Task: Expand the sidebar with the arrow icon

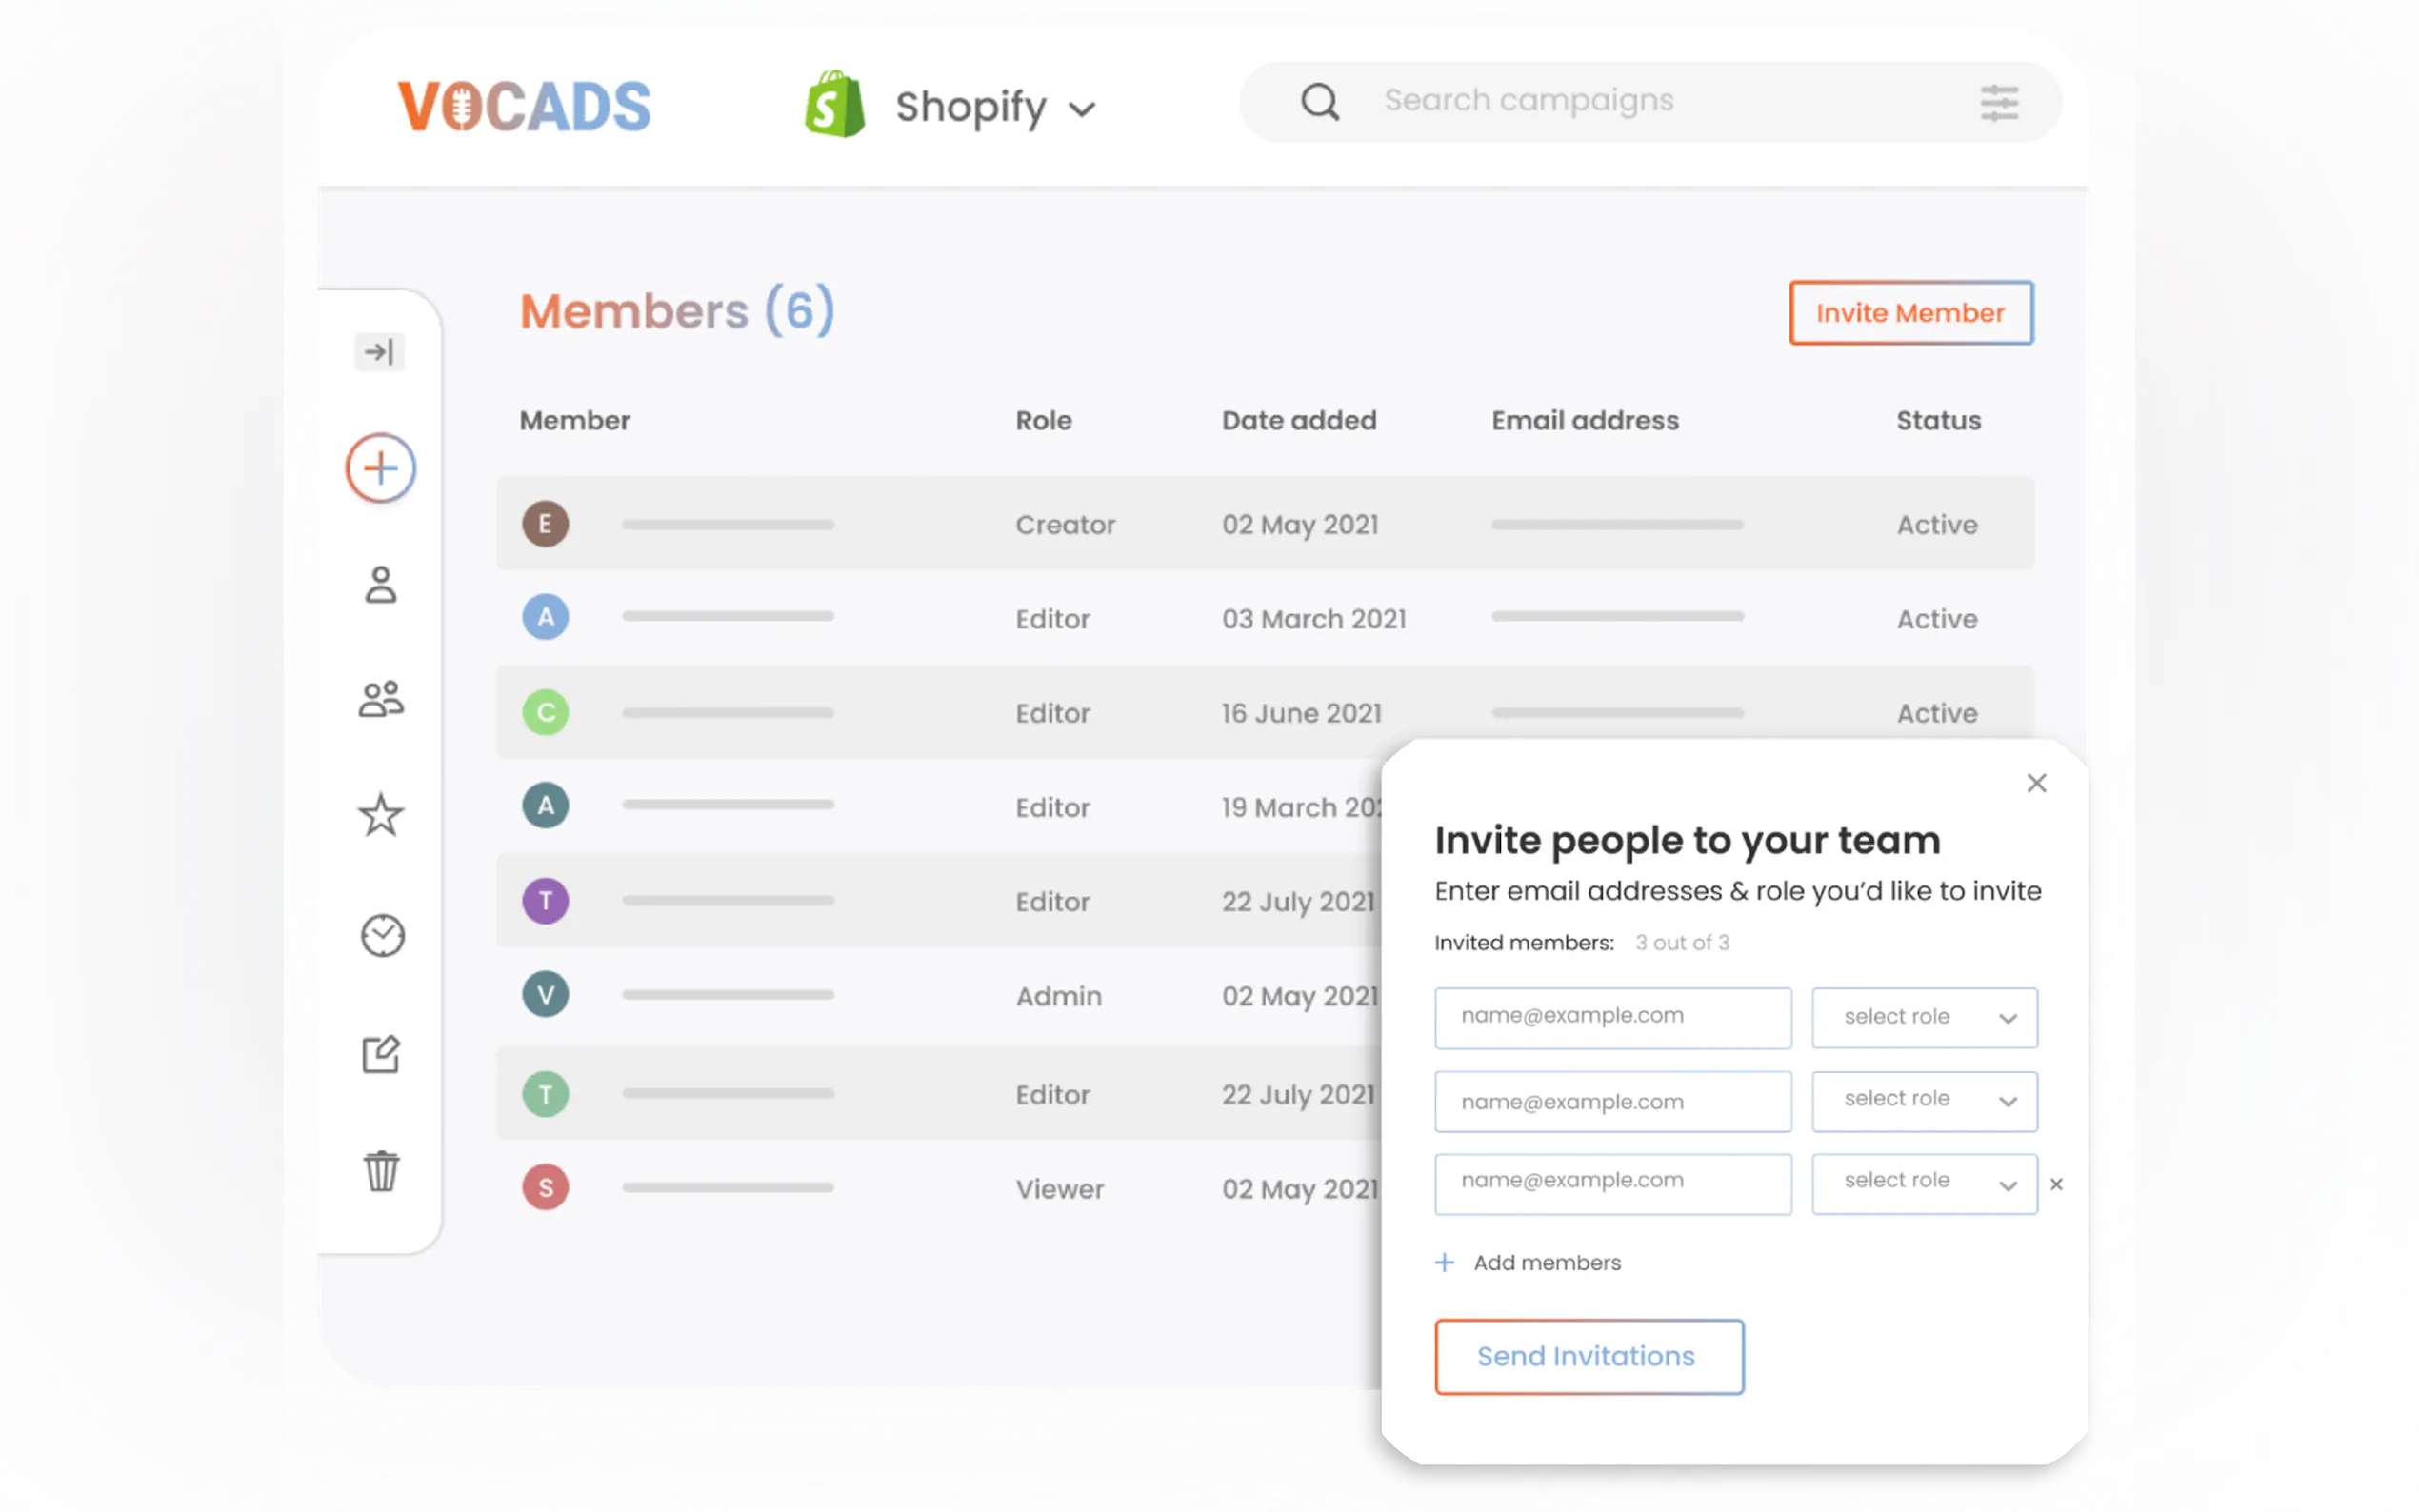Action: point(379,352)
